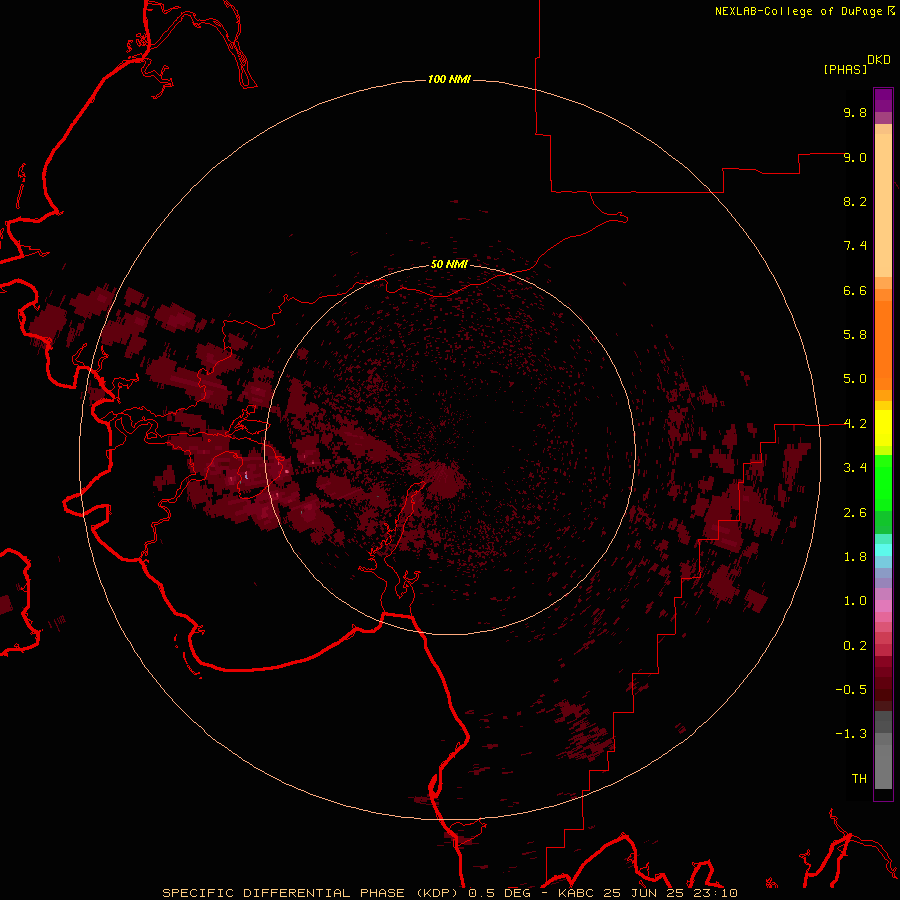Click the 50 NMI range ring label
This screenshot has width=900, height=900.
pos(449,264)
